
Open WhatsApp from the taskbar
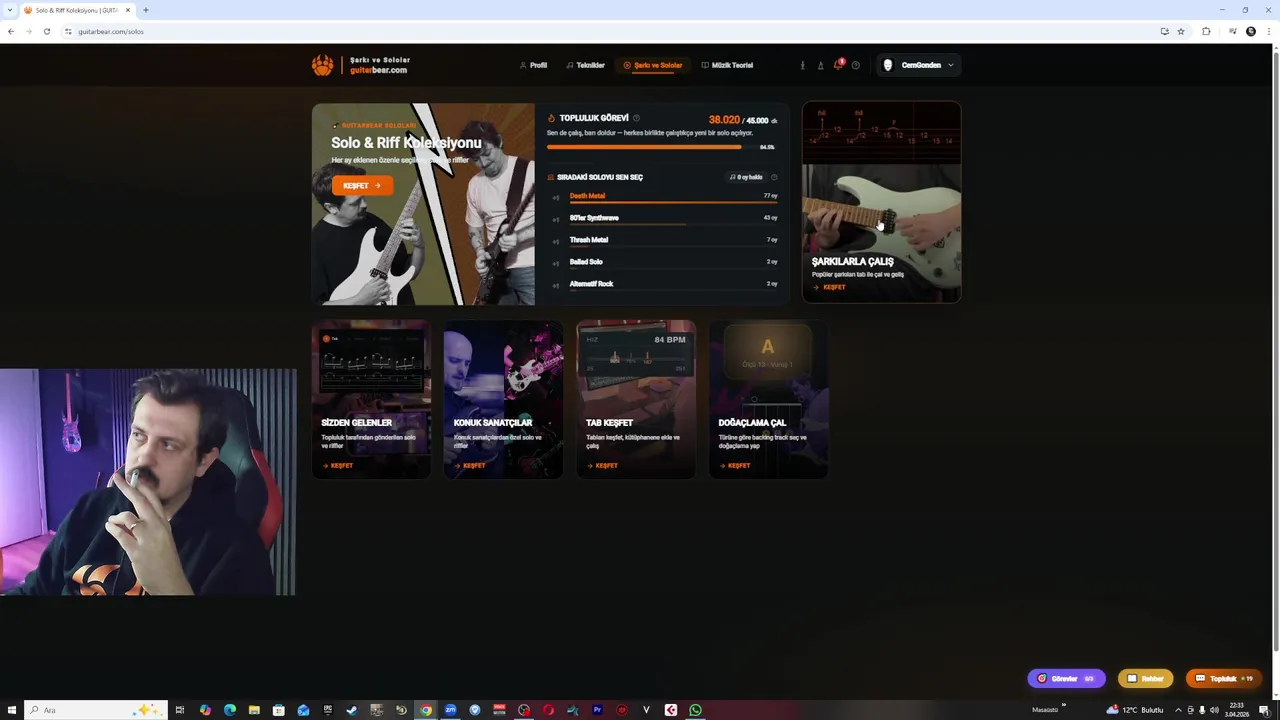(x=695, y=710)
